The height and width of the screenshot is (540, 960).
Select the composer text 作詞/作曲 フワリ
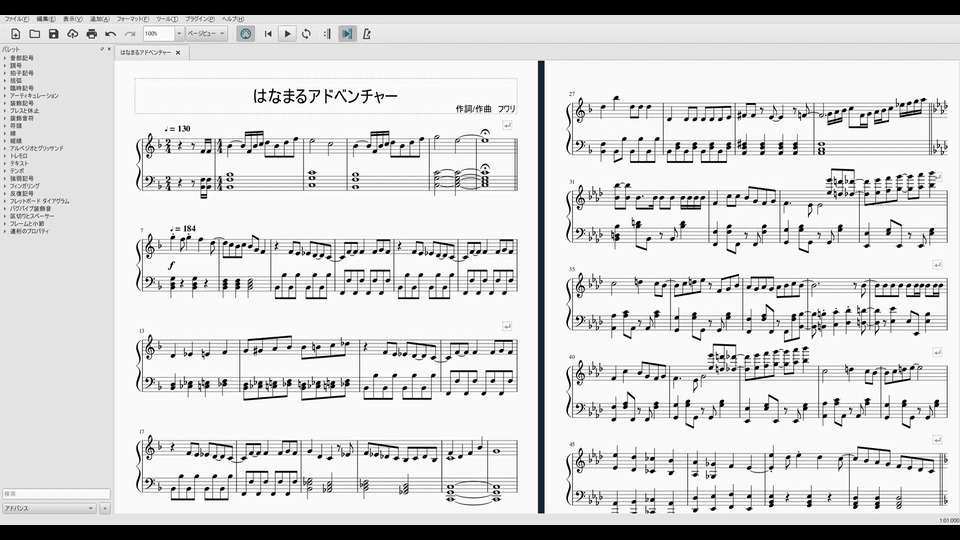(486, 109)
